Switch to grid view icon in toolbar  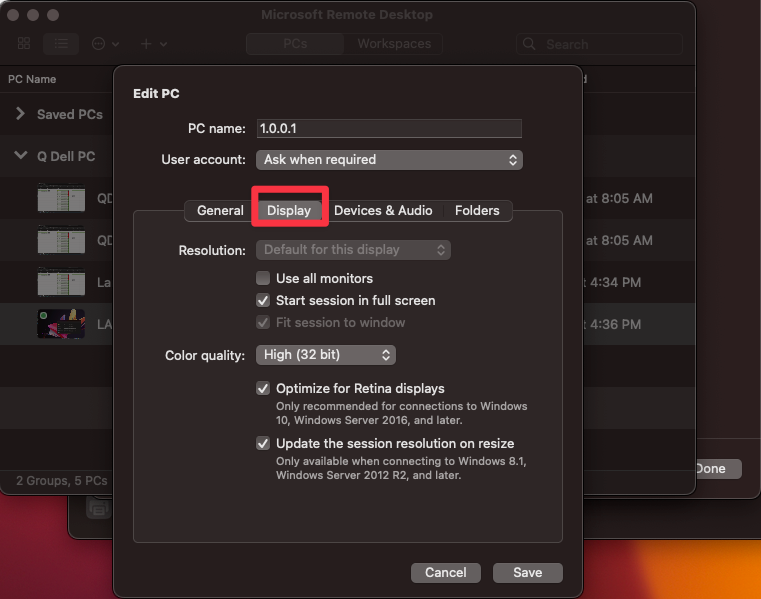point(24,44)
